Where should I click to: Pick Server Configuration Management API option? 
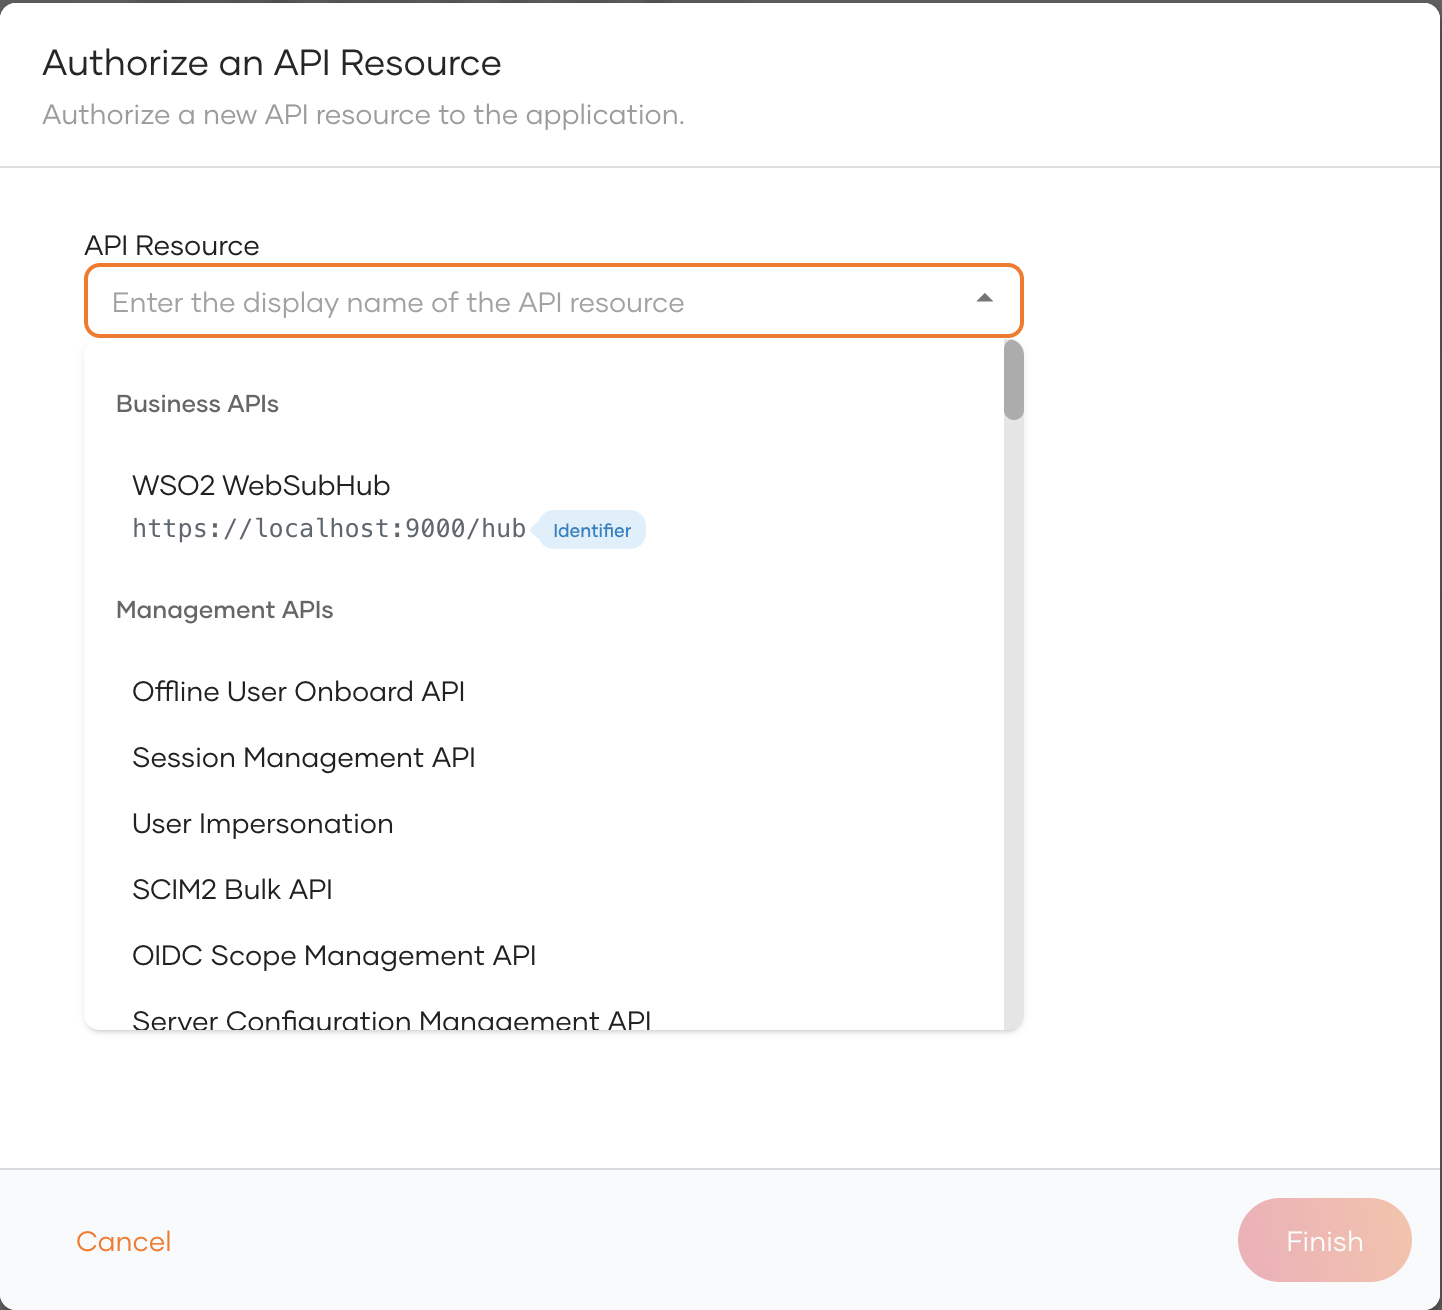click(391, 1019)
